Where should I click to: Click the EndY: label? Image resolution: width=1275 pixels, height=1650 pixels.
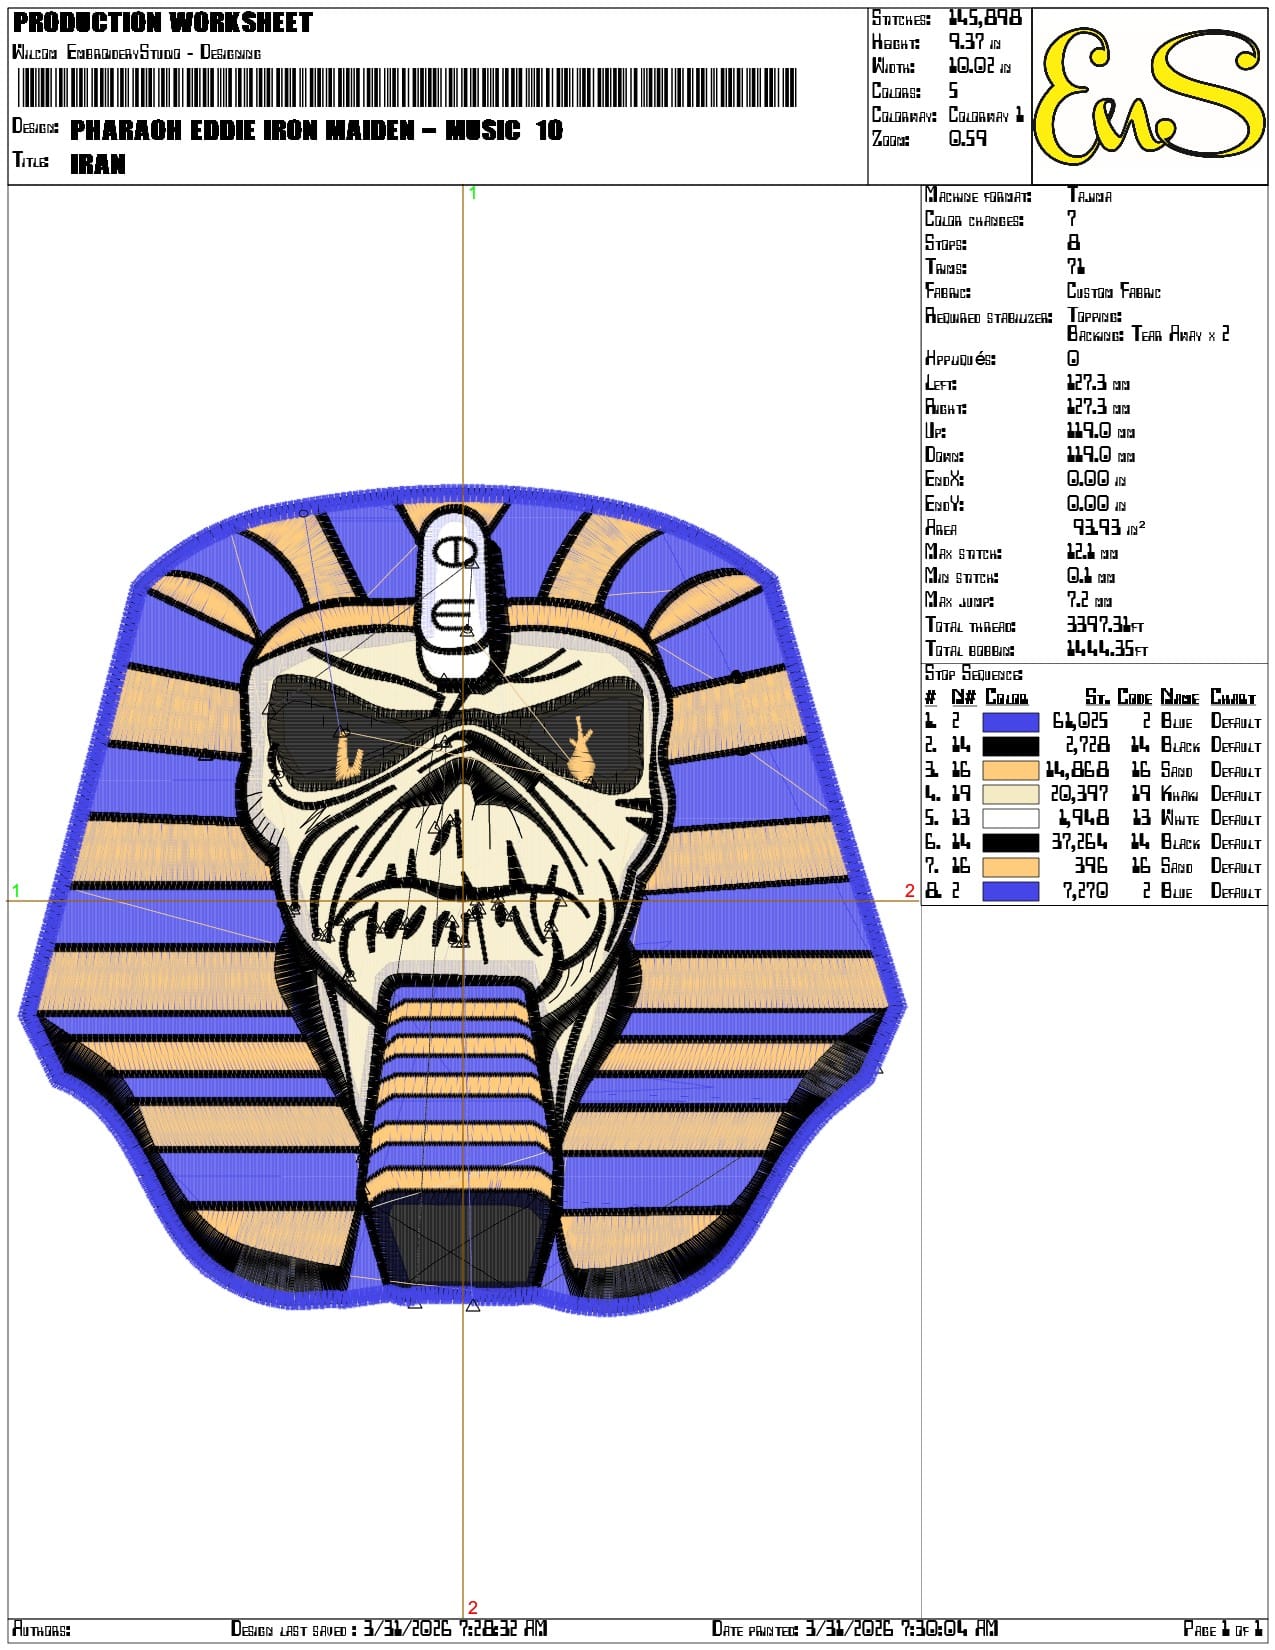coord(944,505)
